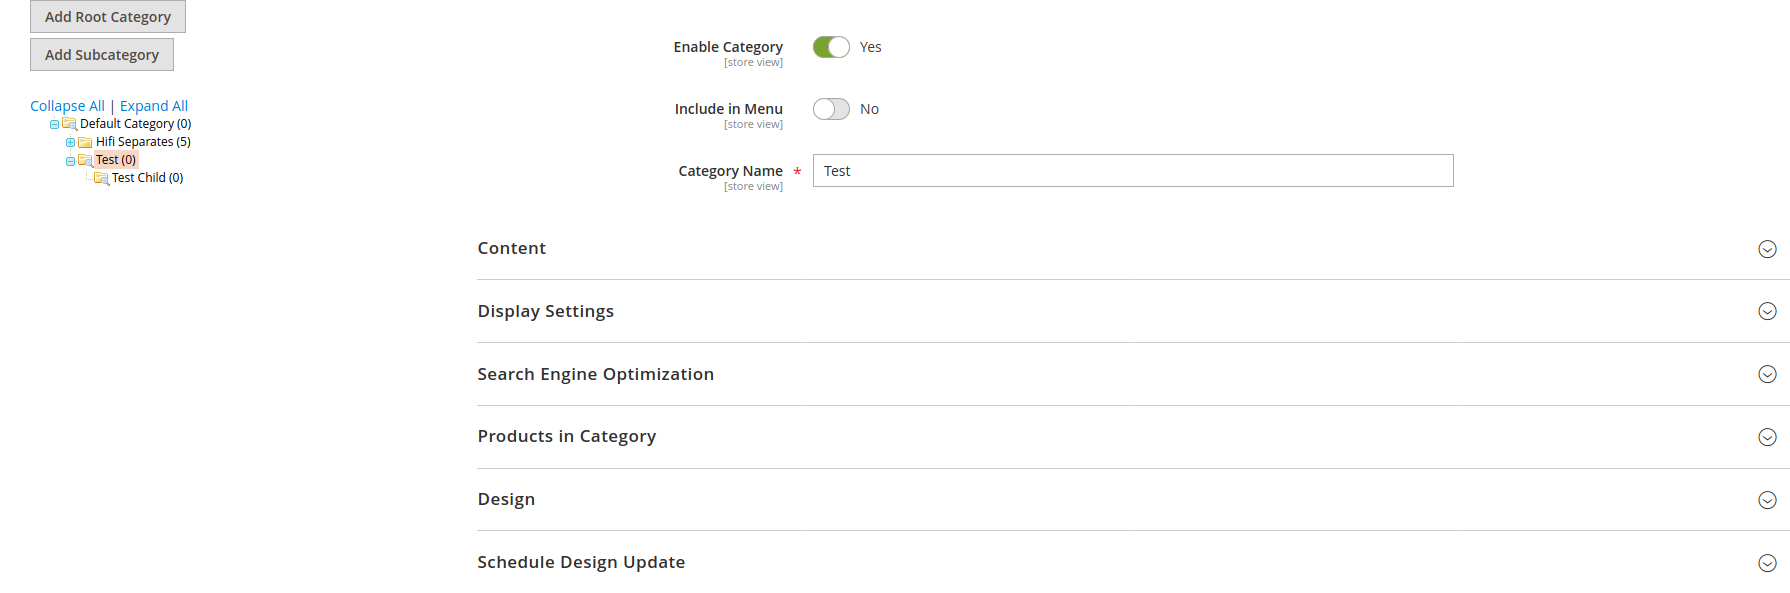Click the Test folder icon
The width and height of the screenshot is (1790, 593).
click(x=85, y=159)
